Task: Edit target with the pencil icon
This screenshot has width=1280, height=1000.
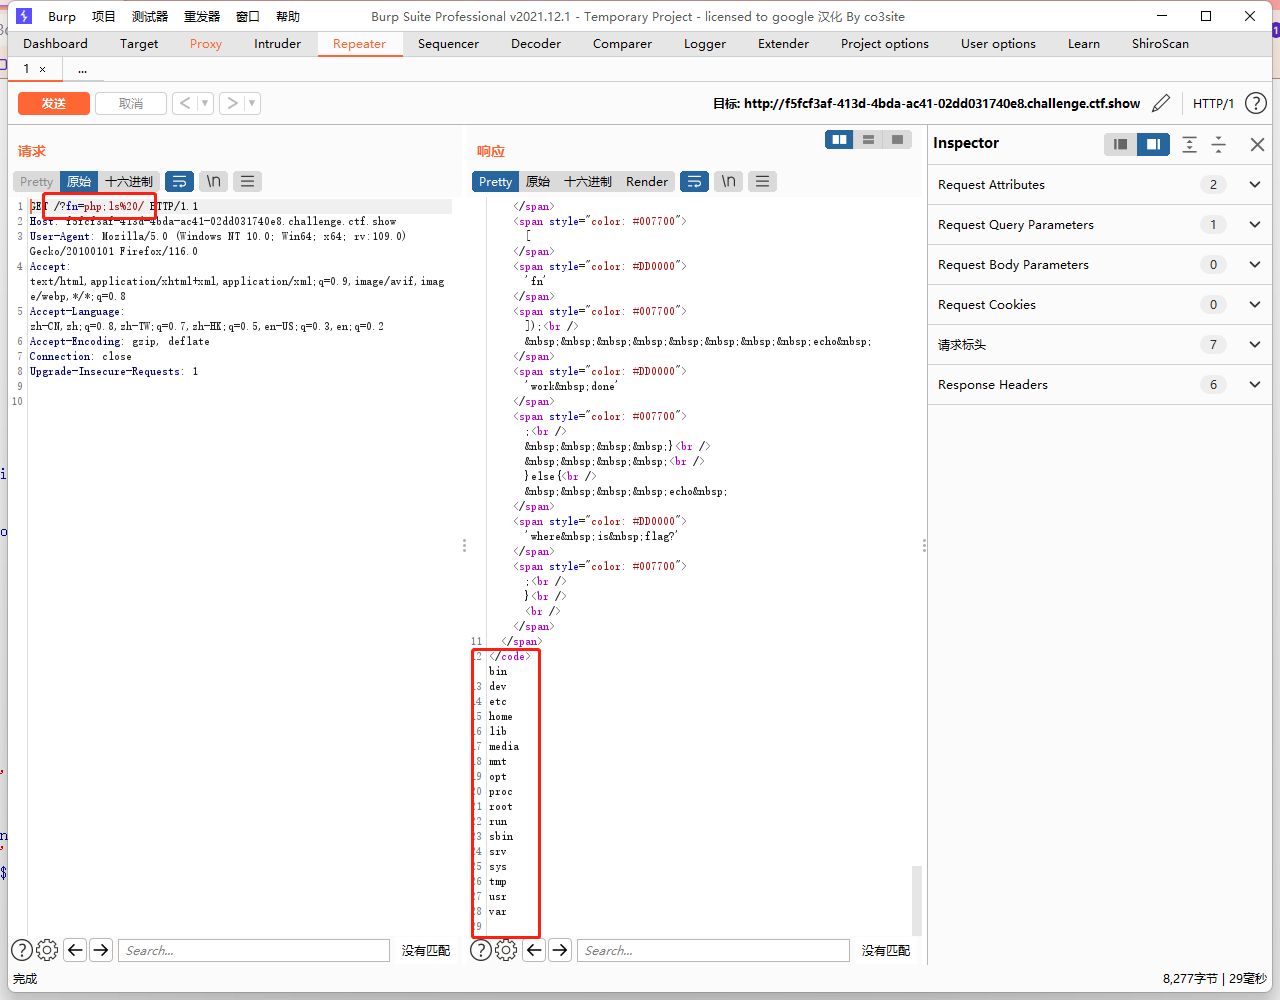Action: pos(1161,103)
